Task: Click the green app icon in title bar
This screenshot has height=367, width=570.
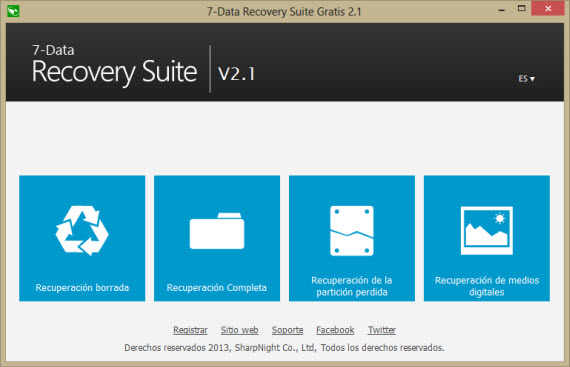Action: [13, 11]
